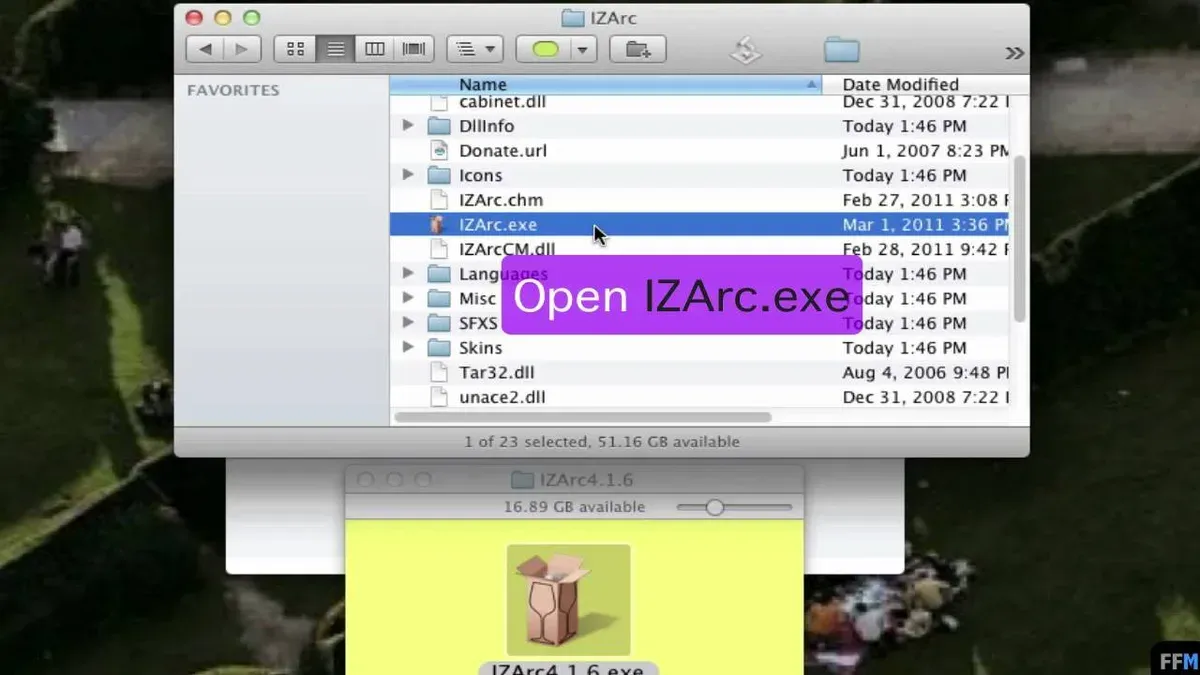This screenshot has height=675, width=1200.
Task: Click the New Folder toolbar icon
Action: [x=638, y=49]
